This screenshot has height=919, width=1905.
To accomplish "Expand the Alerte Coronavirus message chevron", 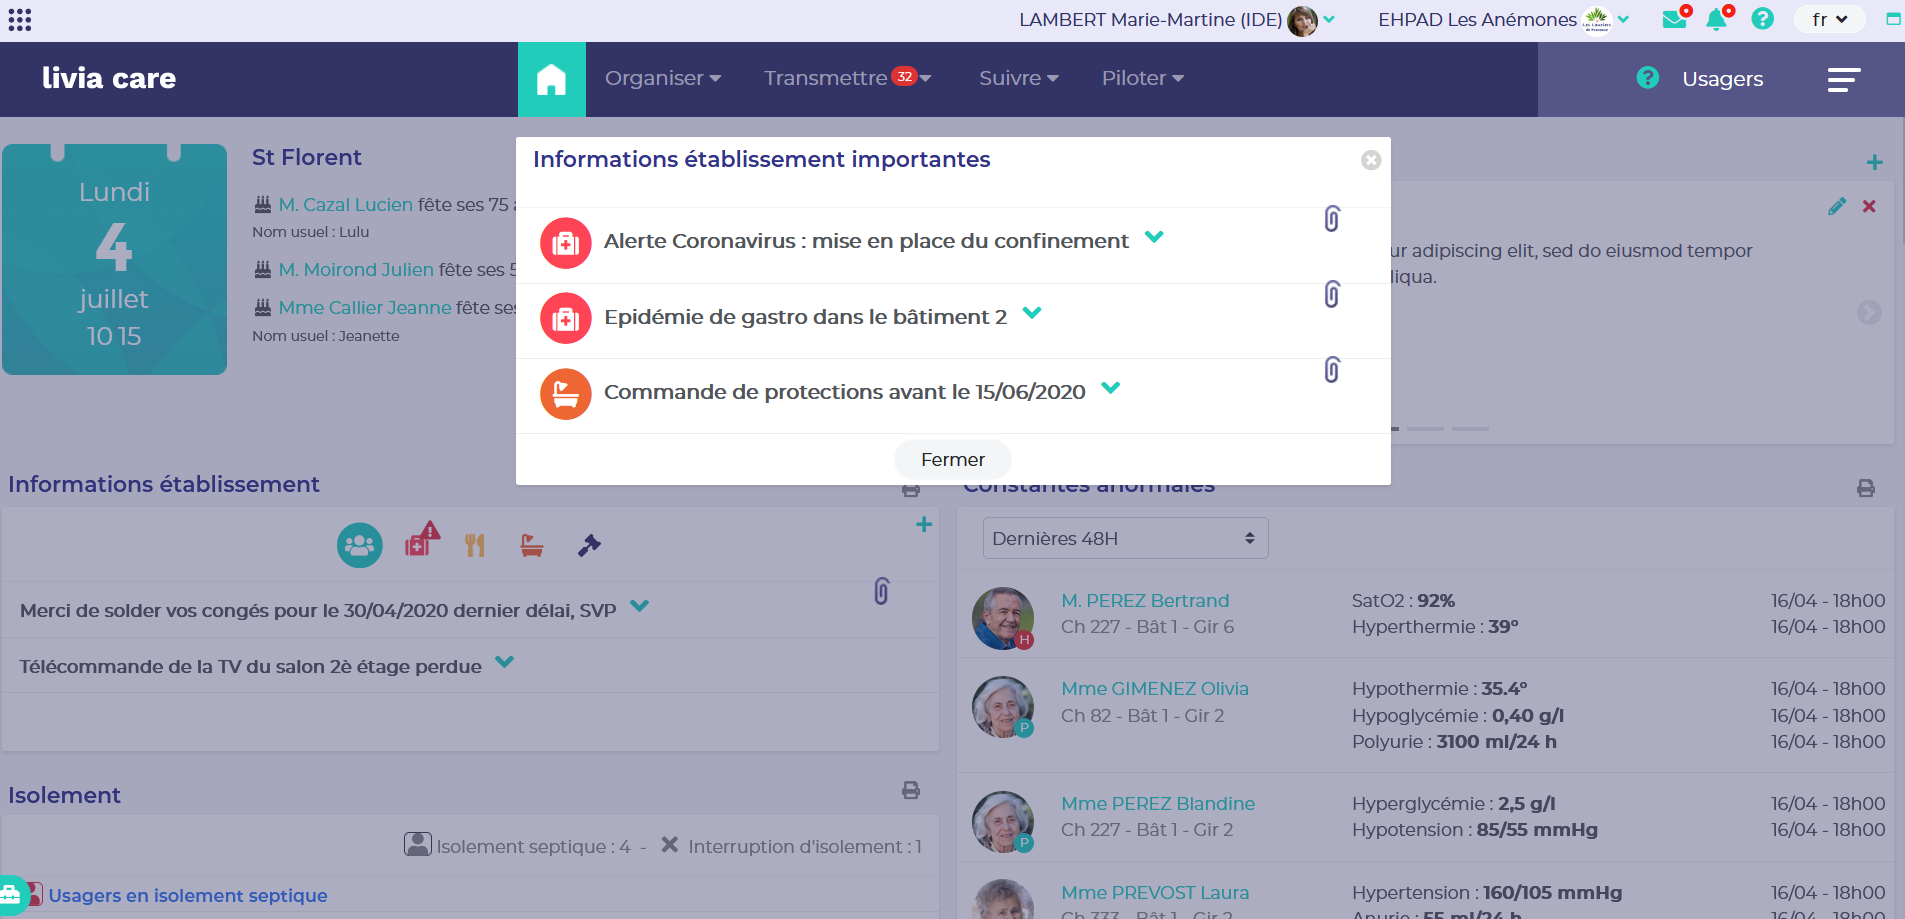I will click(1154, 238).
